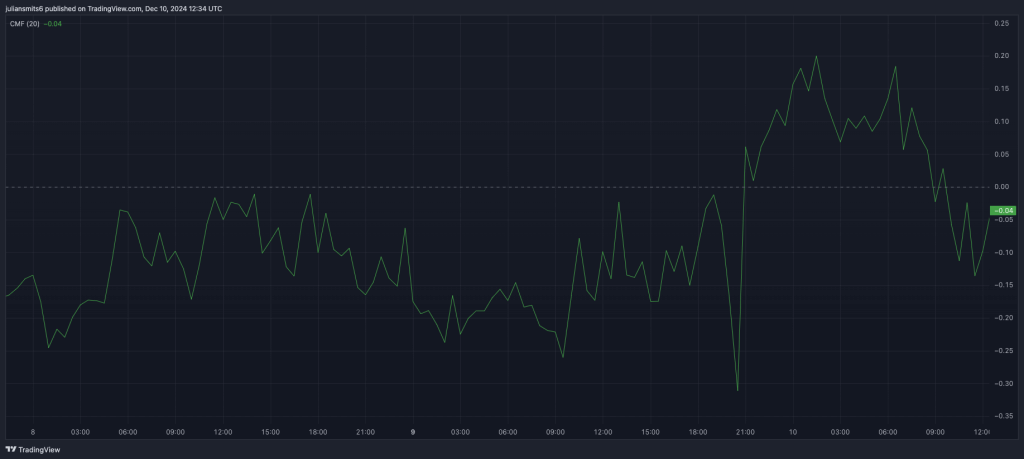
Task: Click the date label 8 on time axis
Action: (33, 432)
